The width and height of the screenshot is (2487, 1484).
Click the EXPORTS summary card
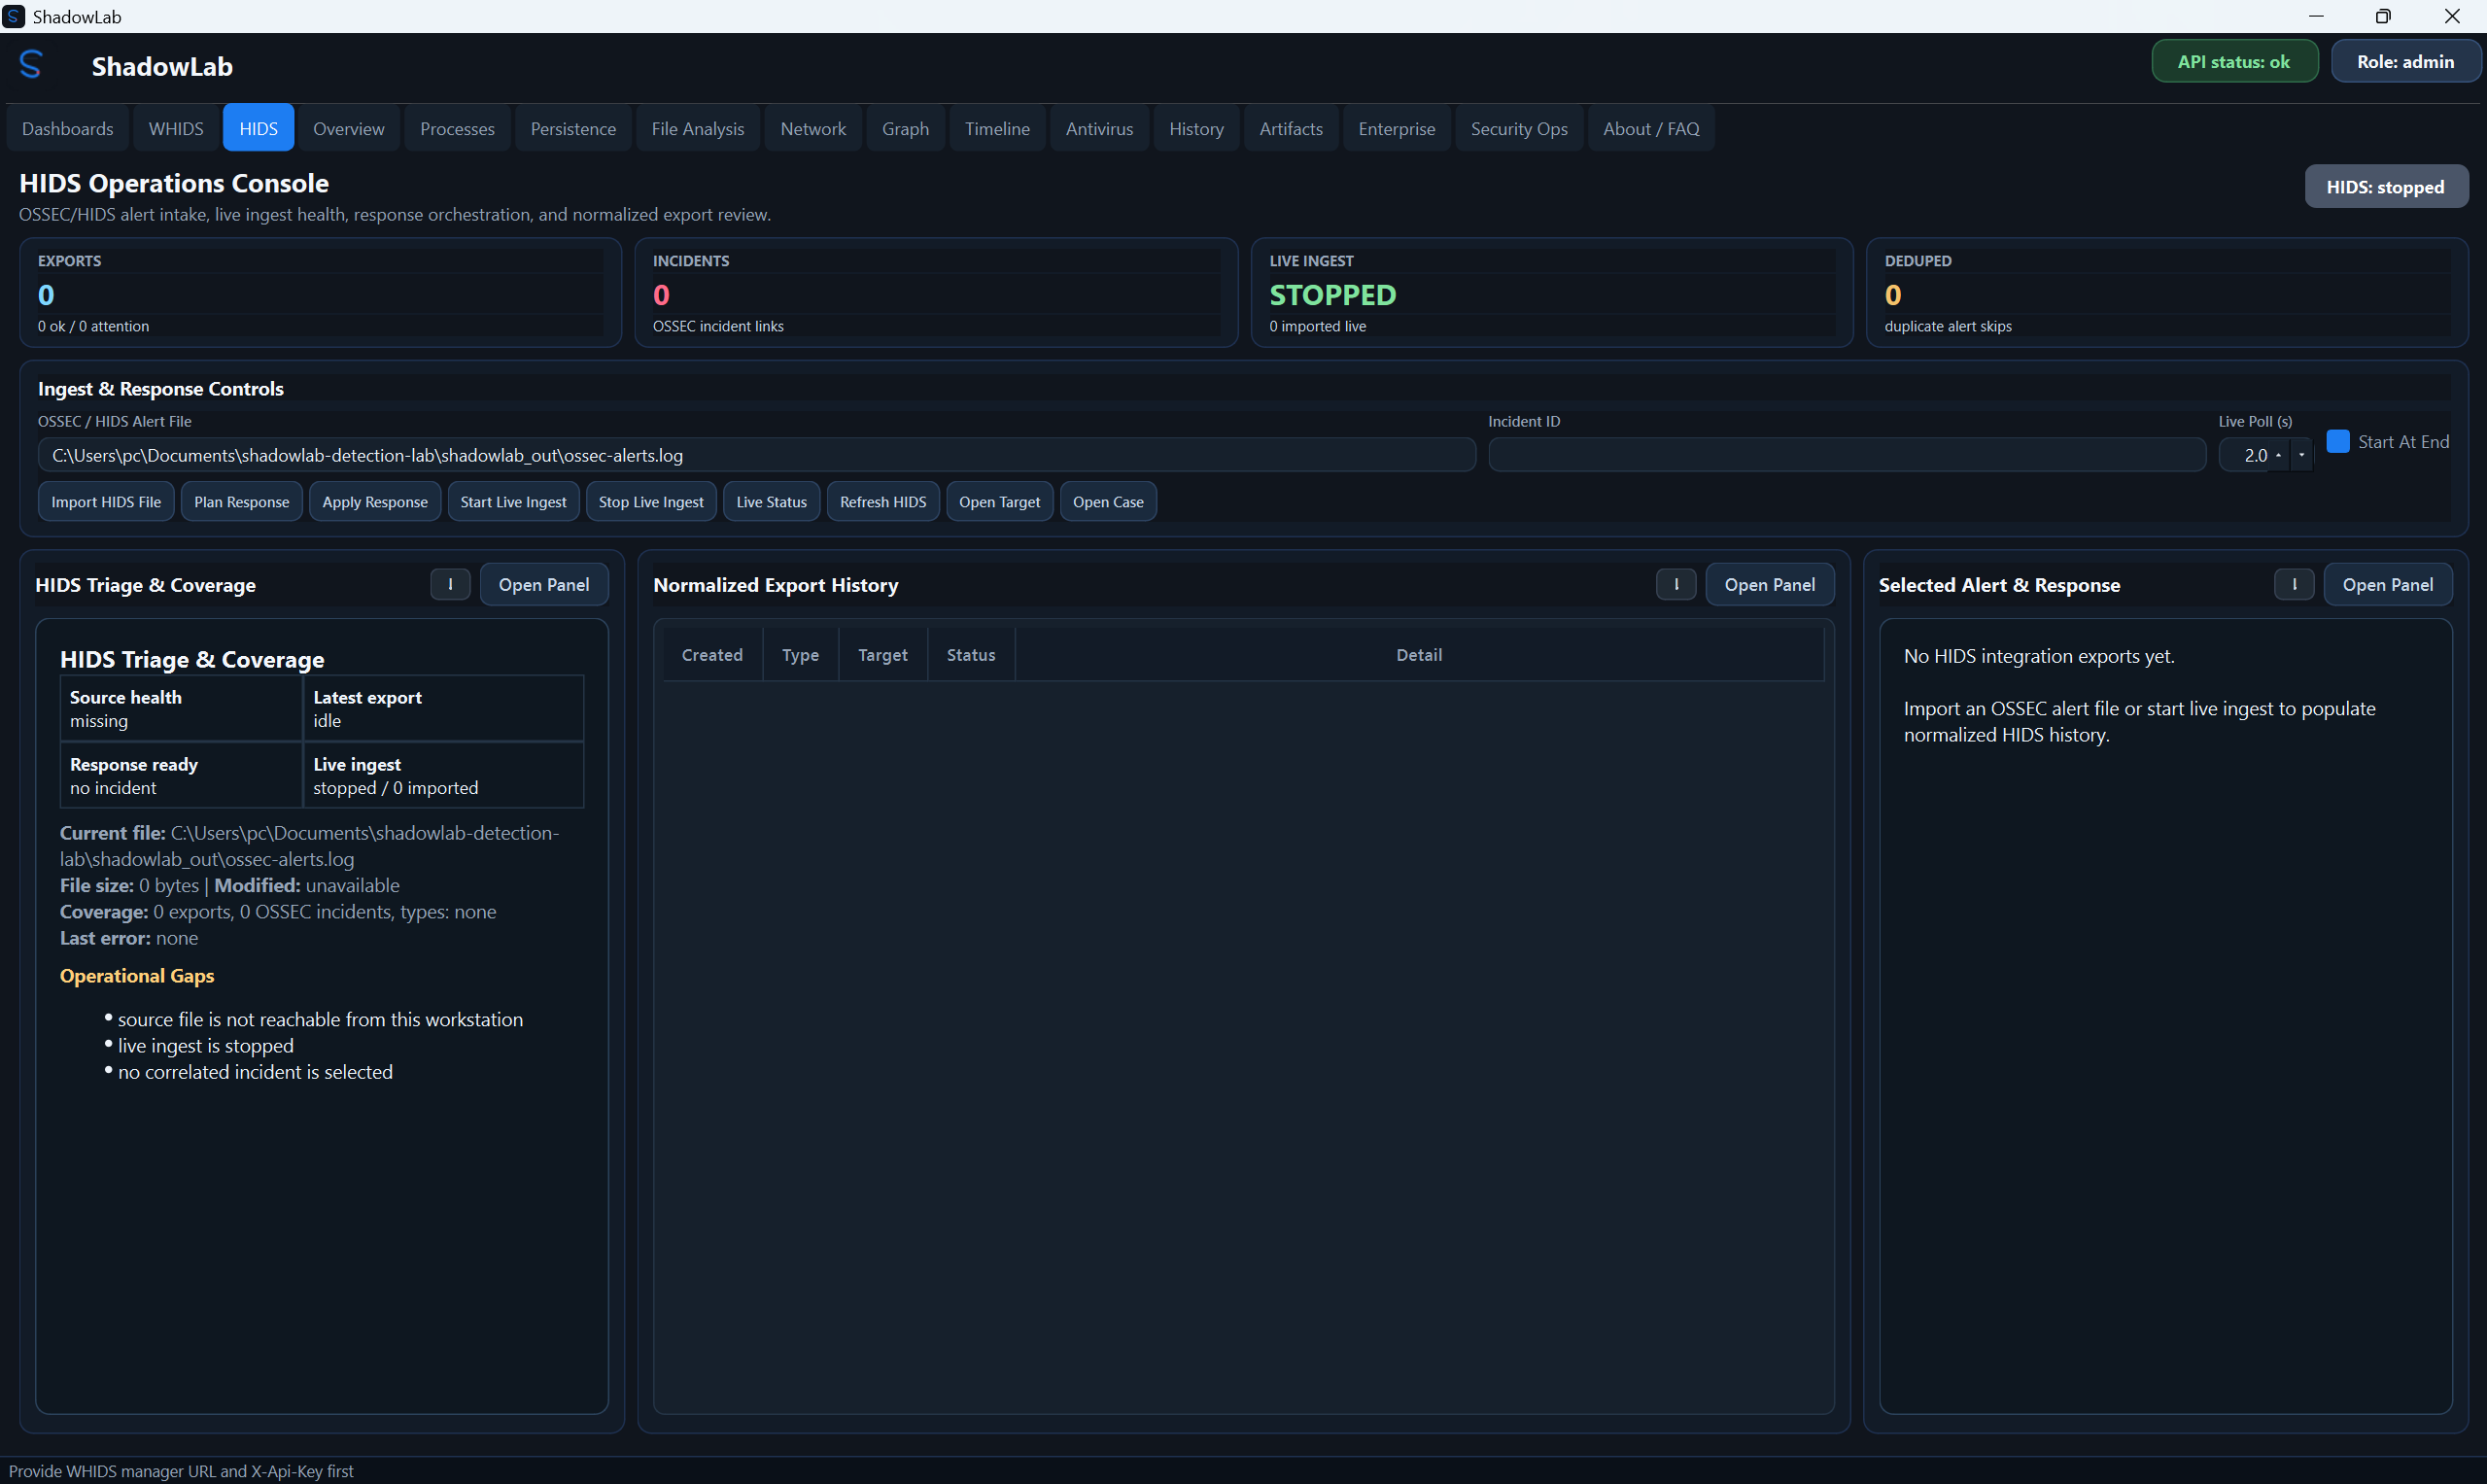coord(321,293)
